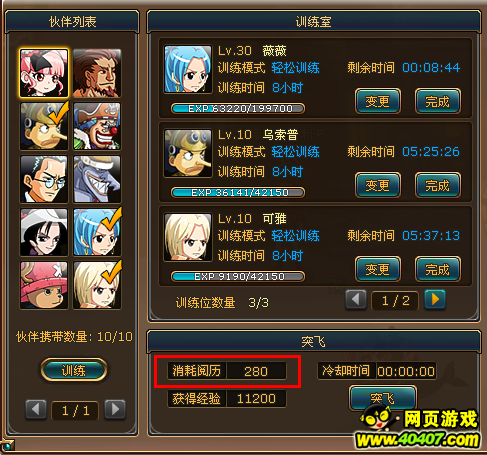Select the Chopper pink-hat portrait

[44, 285]
